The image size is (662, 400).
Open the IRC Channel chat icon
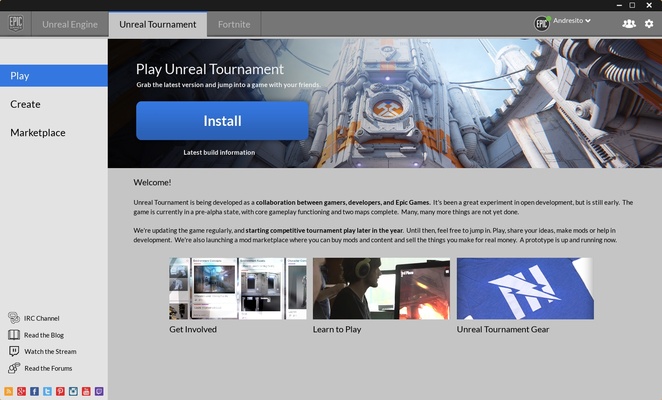(x=14, y=318)
